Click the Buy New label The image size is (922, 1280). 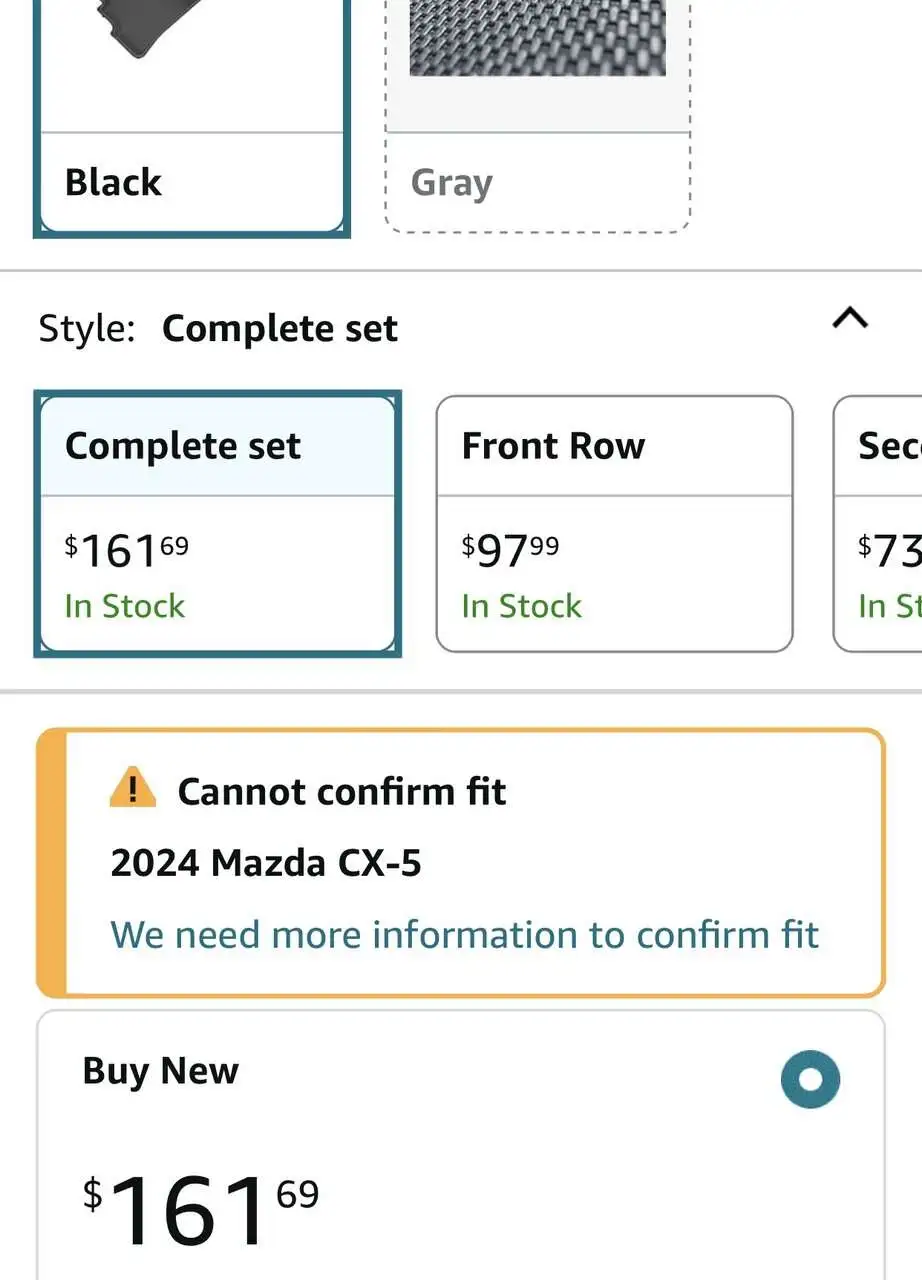tap(160, 1071)
